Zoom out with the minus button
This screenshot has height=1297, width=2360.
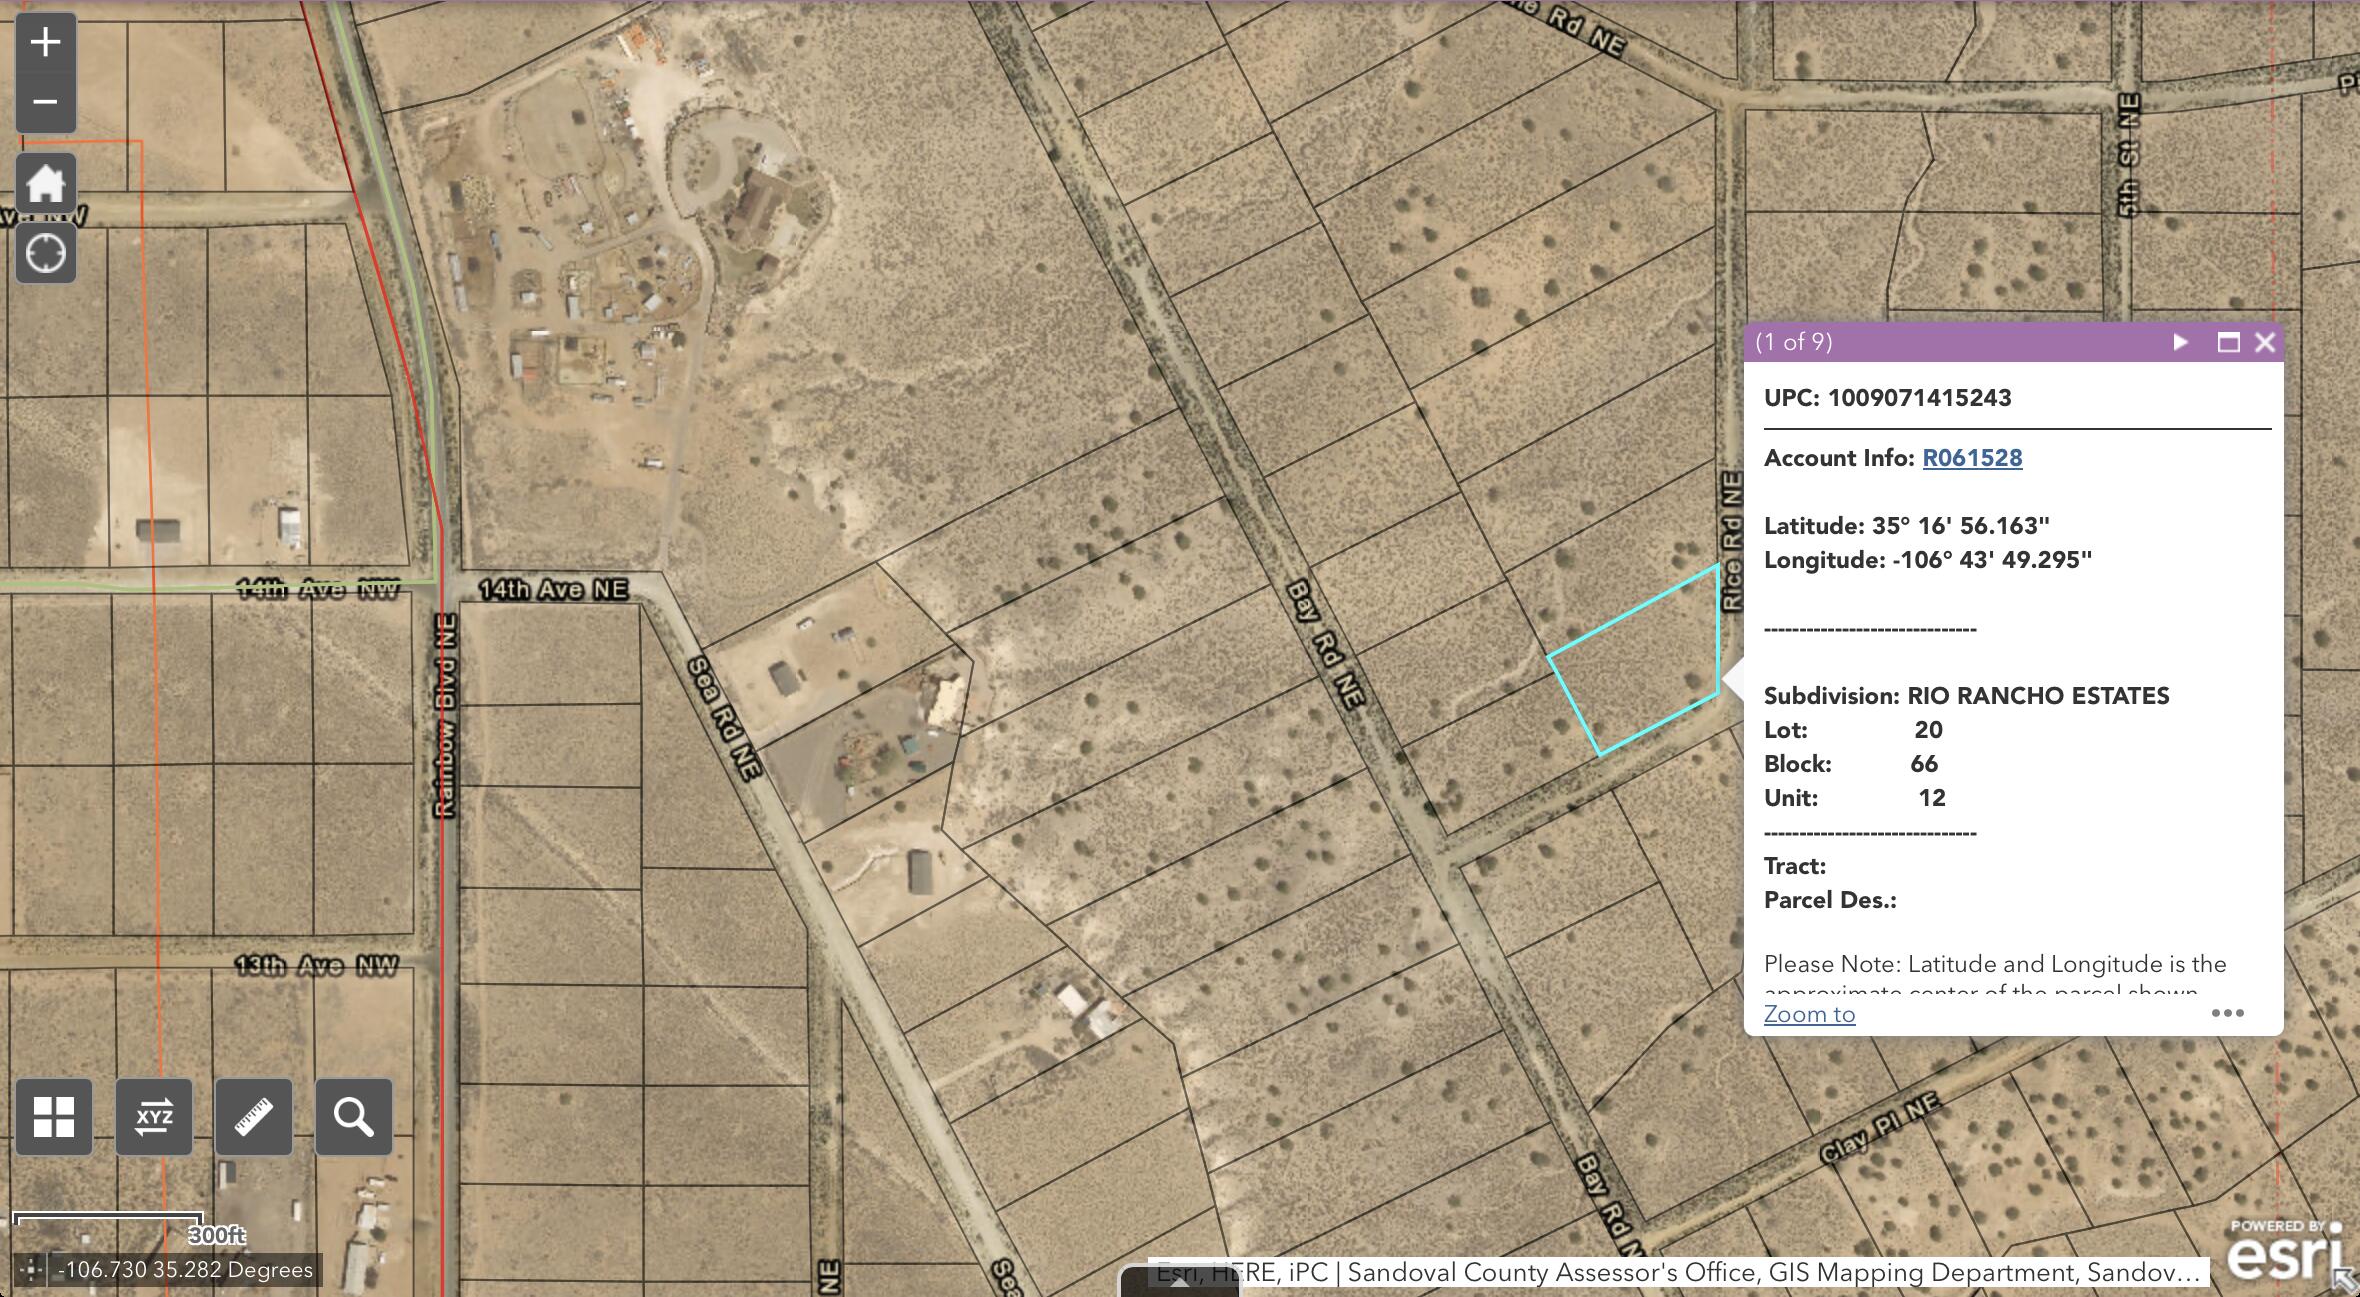coord(45,102)
